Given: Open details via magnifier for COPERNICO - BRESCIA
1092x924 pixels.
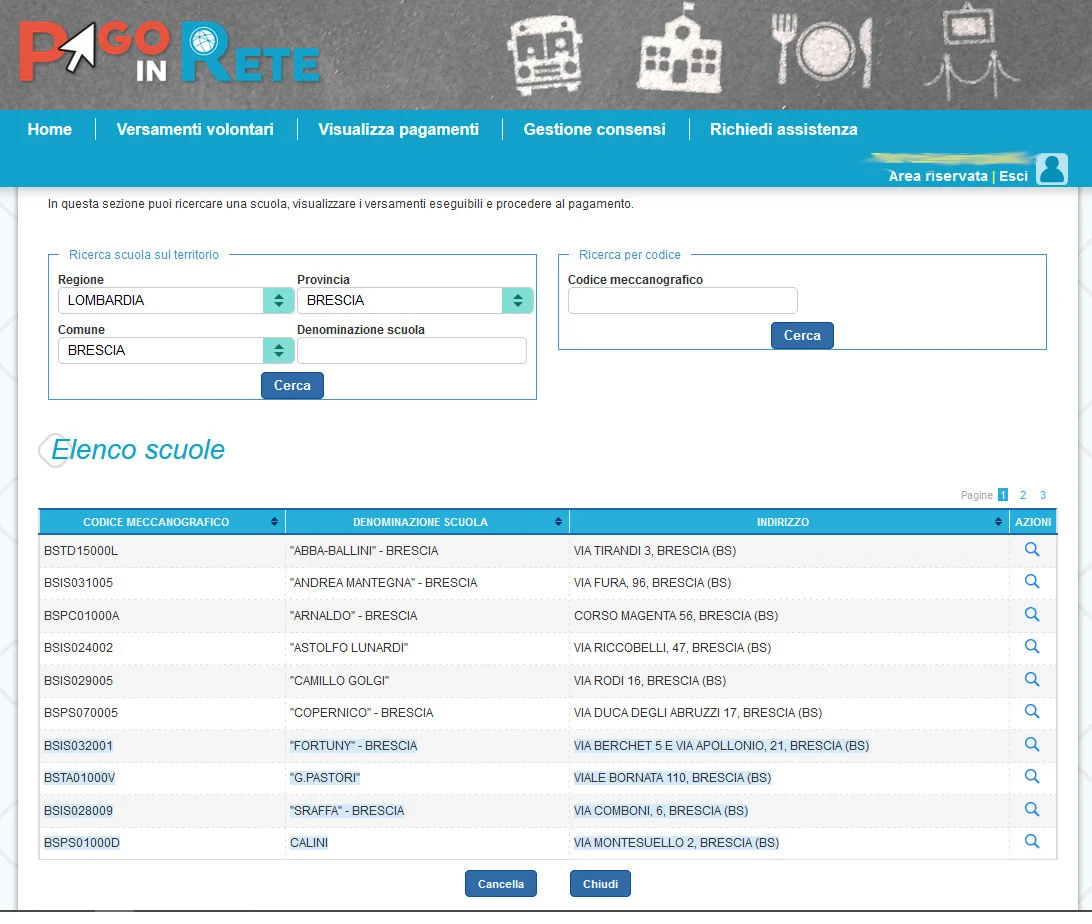Looking at the screenshot, I should point(1032,712).
